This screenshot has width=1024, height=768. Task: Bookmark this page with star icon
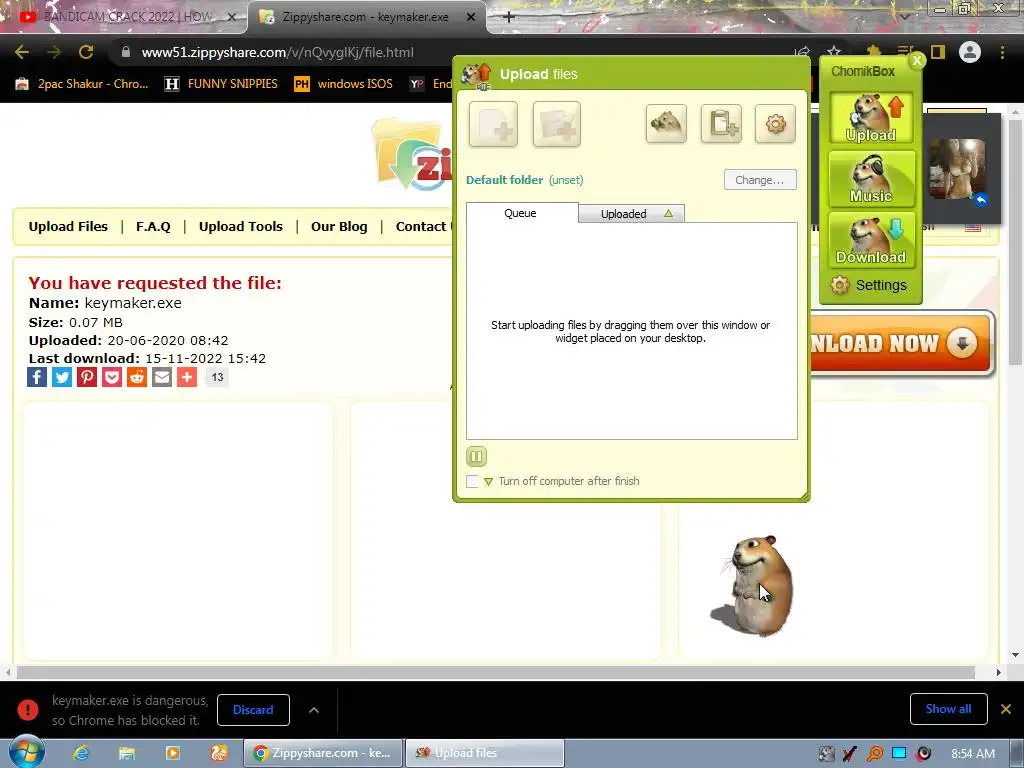[834, 52]
